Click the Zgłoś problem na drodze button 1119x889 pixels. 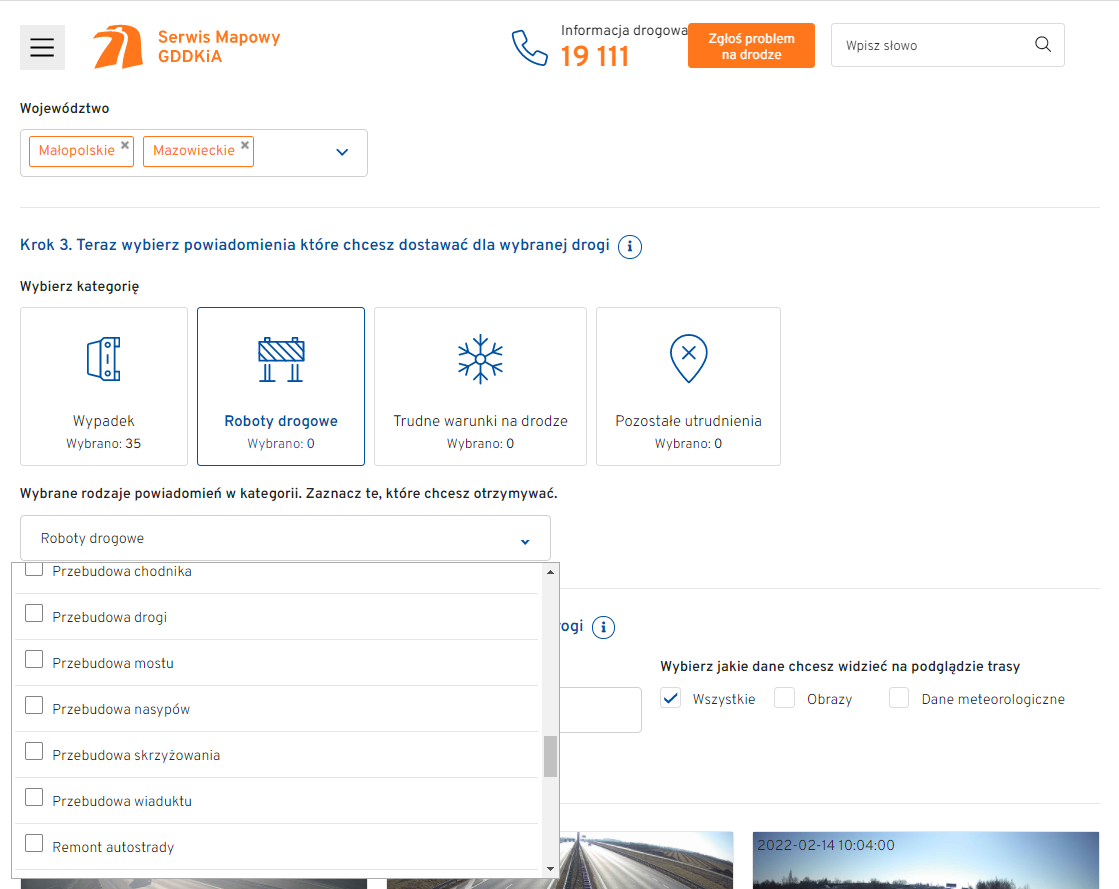751,46
